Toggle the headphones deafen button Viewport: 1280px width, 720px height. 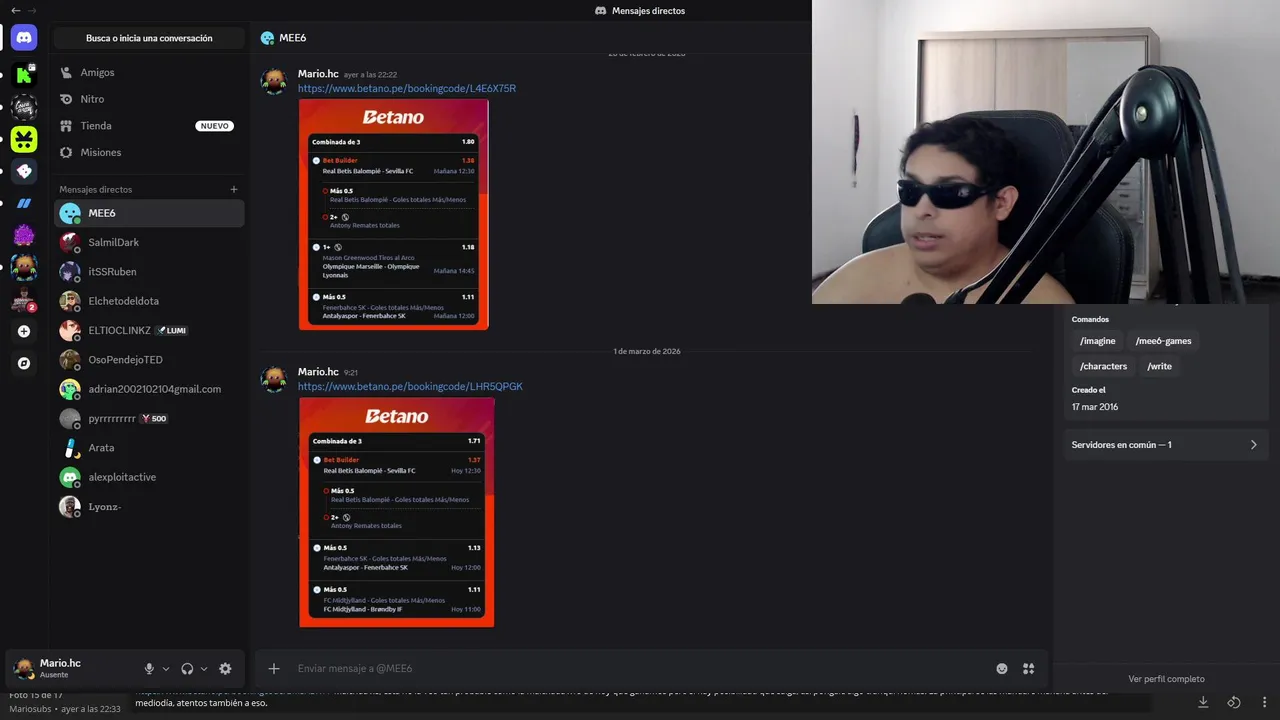187,669
